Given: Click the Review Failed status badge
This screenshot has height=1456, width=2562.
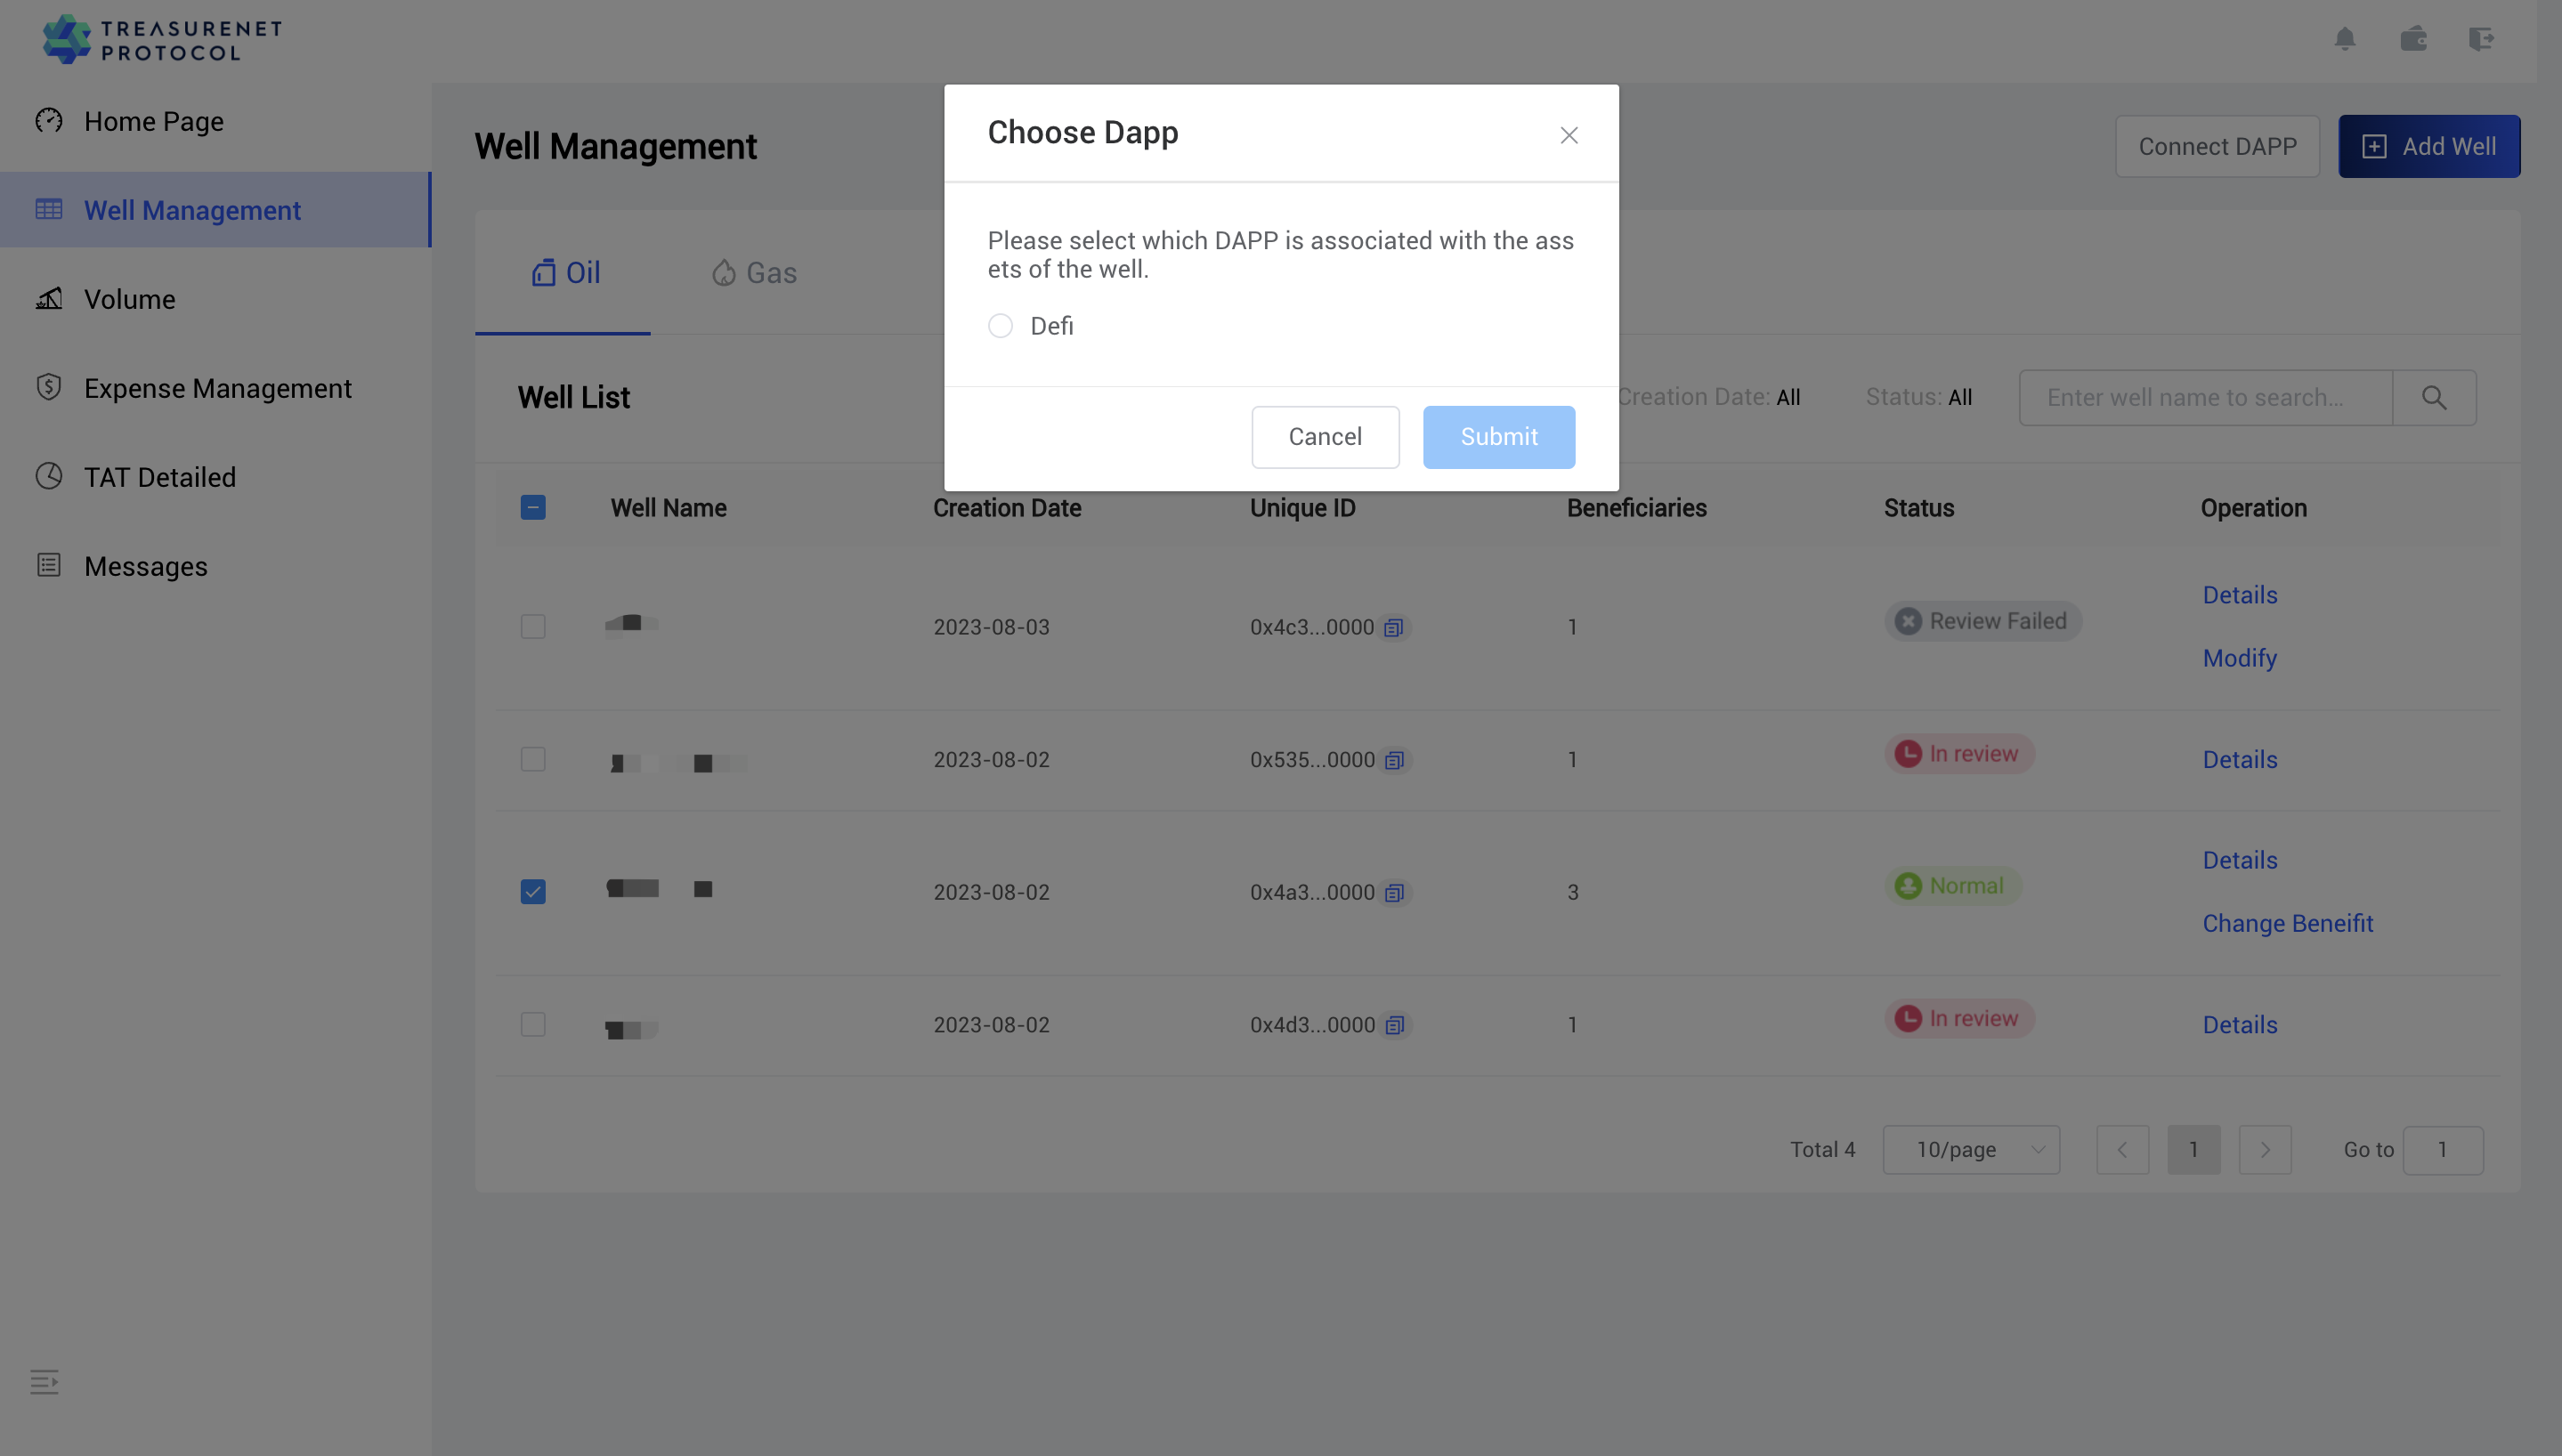Looking at the screenshot, I should [1983, 621].
